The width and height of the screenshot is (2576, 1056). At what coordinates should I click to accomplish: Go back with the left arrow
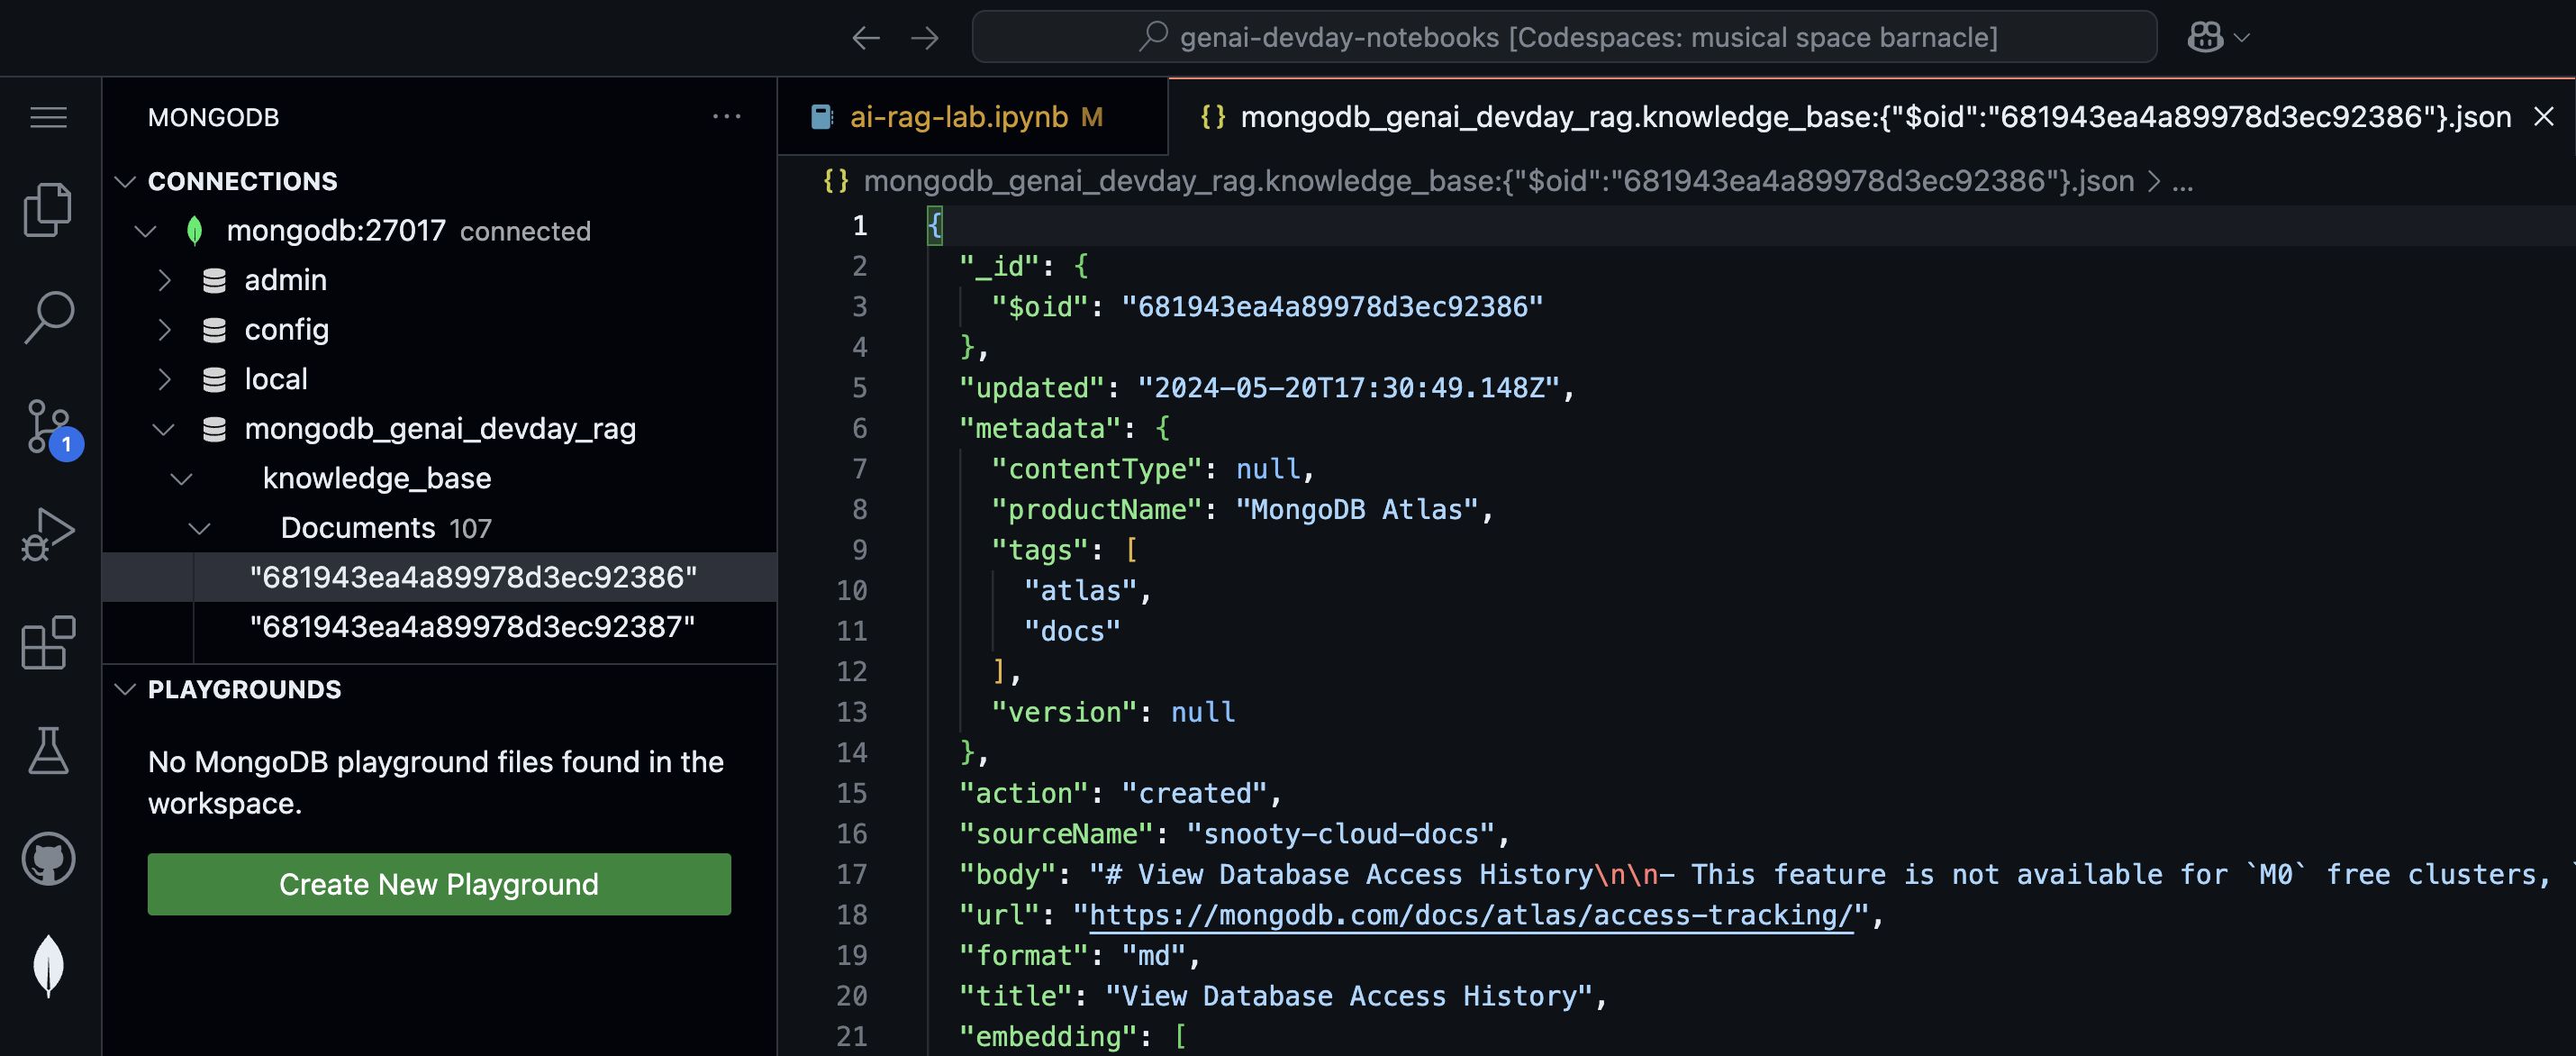click(x=866, y=38)
